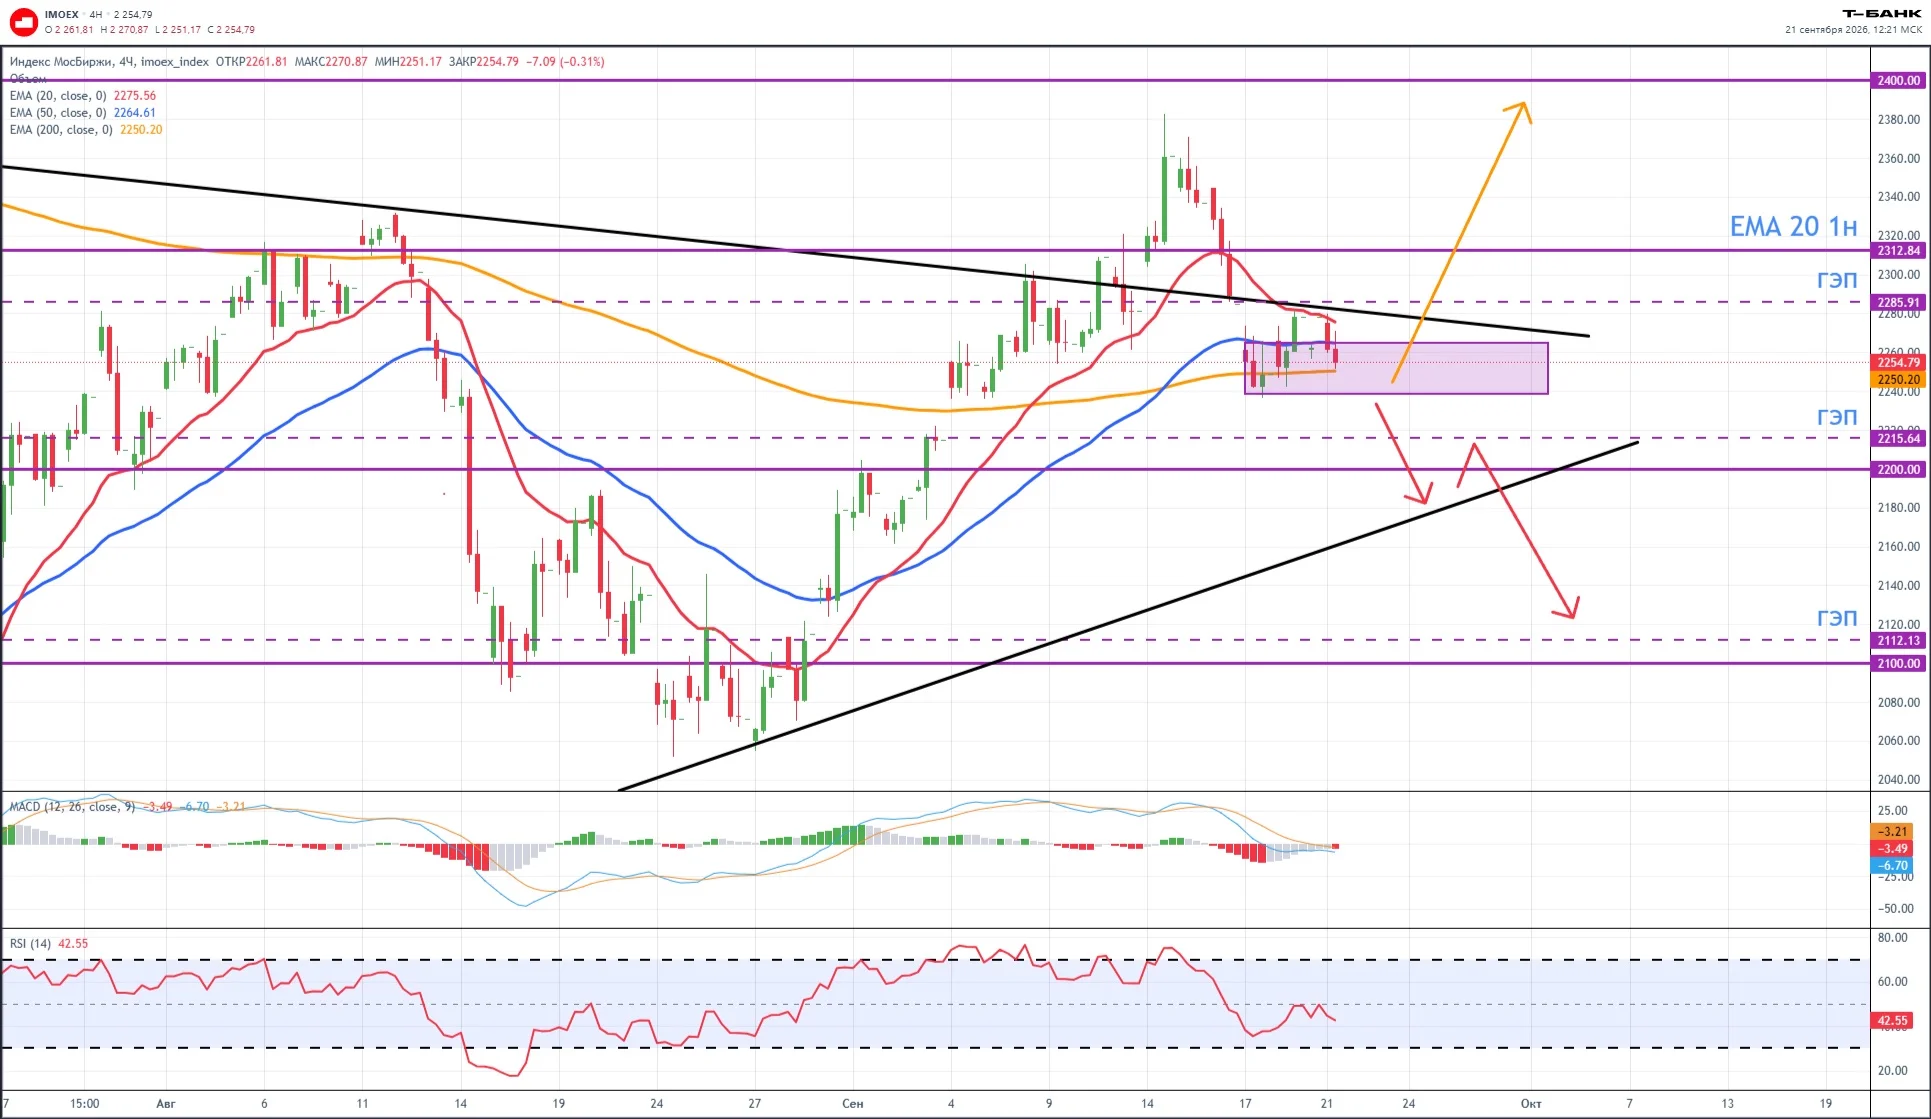Viewport: 1931px width, 1119px height.
Task: Click the 2285.91 gap level tag
Action: (1898, 302)
